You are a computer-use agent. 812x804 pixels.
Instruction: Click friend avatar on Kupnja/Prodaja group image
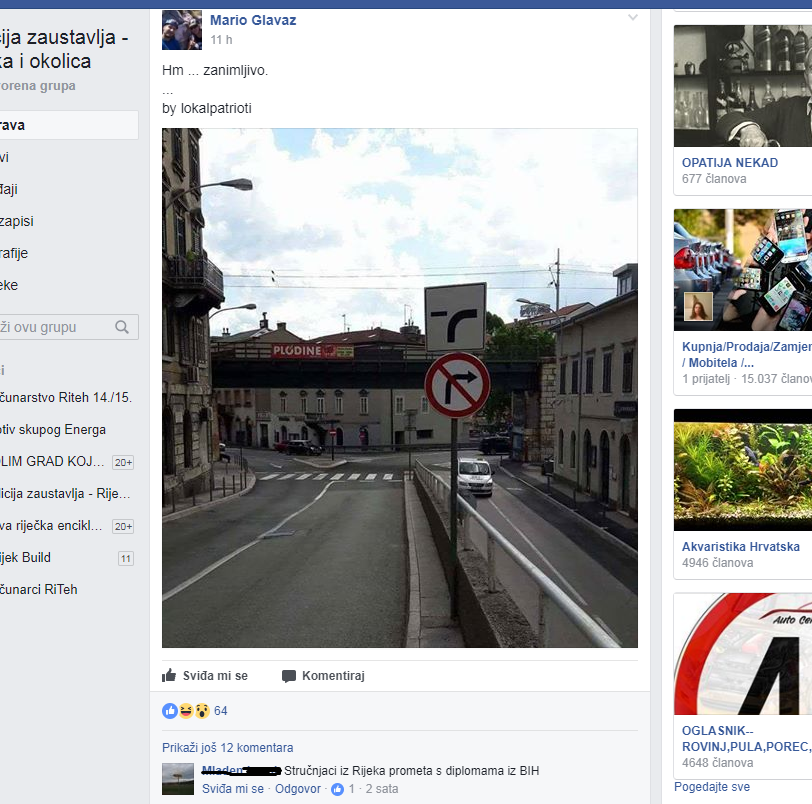698,306
